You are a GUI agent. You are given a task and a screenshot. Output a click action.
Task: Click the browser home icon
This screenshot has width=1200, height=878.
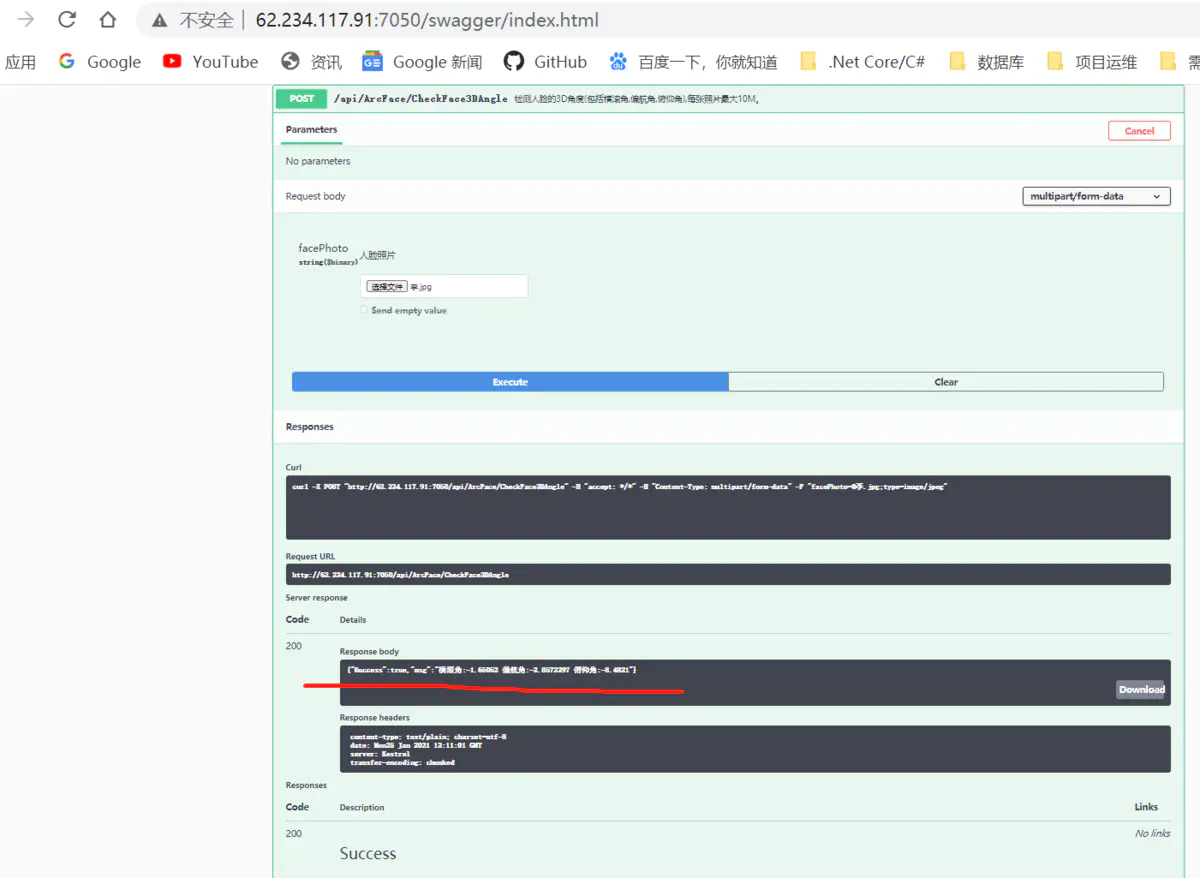[107, 19]
